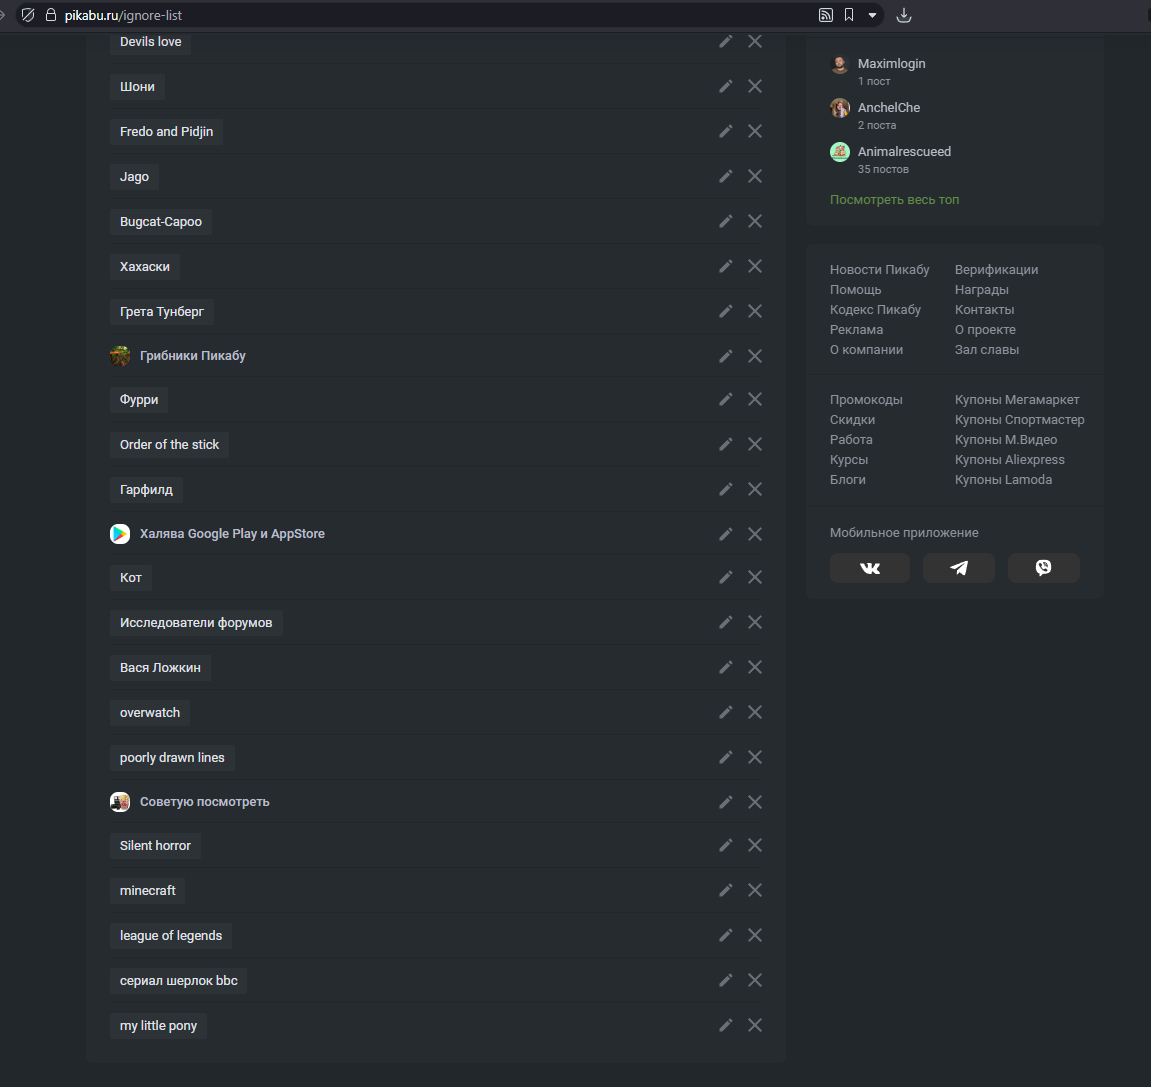Screen dimensions: 1151x1087
Task: Go to Зал славы page
Action: pyautogui.click(x=987, y=350)
